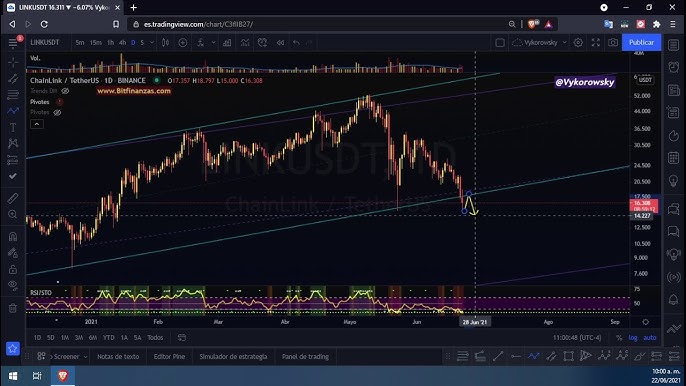Viewport: 686px width, 386px height.
Task: Reload the page in browser
Action: (44, 24)
